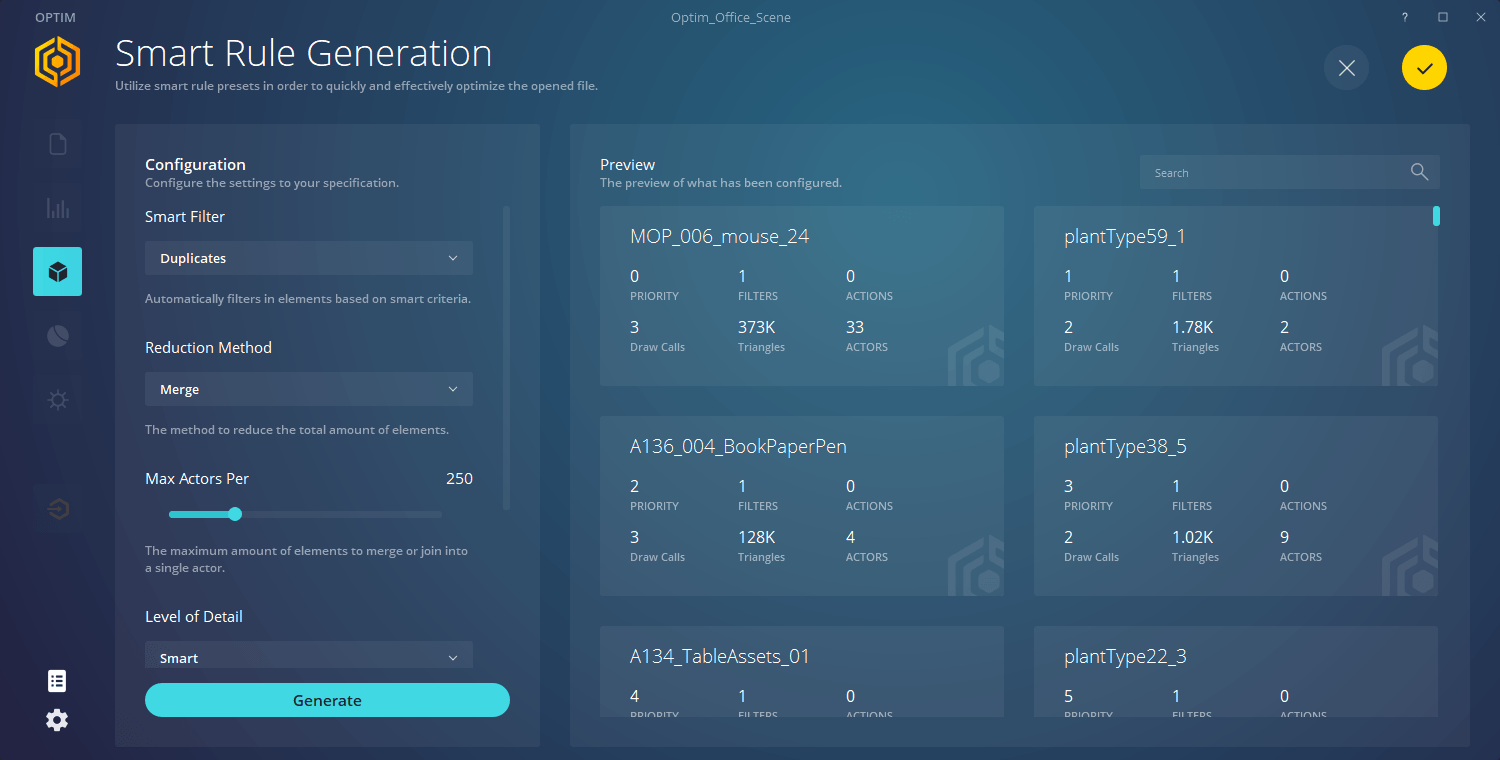Open the pie chart analysis panel
Screen dimensions: 1500x760
point(57,335)
